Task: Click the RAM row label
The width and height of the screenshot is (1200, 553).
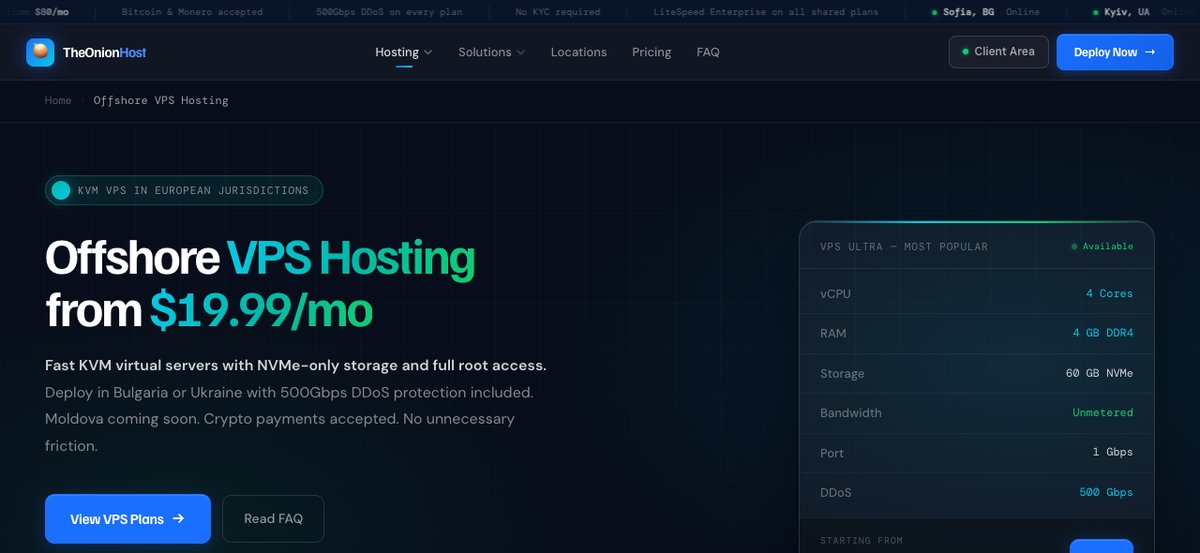Action: click(x=833, y=333)
